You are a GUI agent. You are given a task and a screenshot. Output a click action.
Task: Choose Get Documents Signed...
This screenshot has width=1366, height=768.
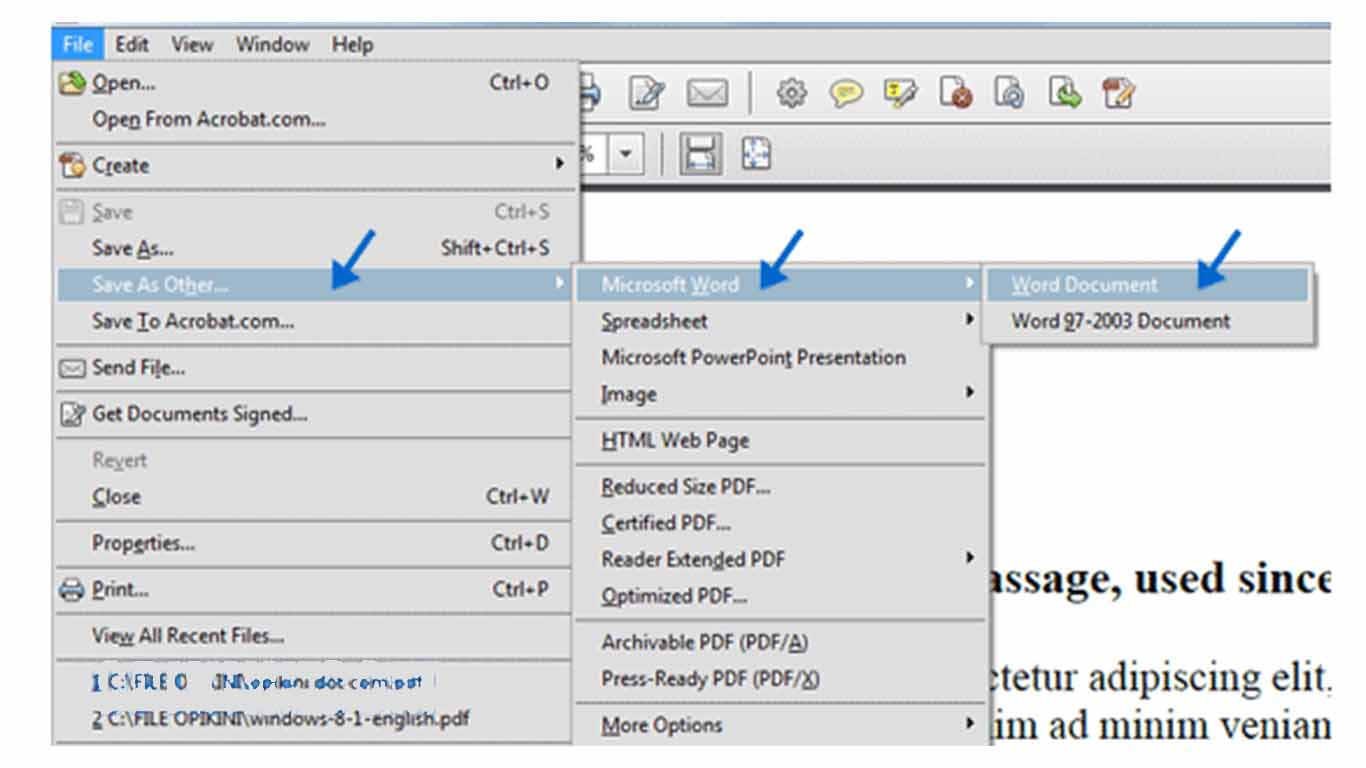316,414
